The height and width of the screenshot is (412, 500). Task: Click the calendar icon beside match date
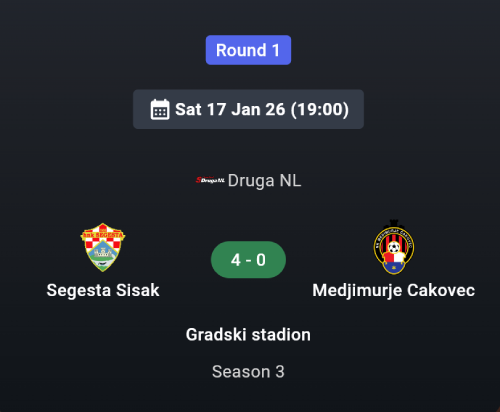[x=160, y=109]
